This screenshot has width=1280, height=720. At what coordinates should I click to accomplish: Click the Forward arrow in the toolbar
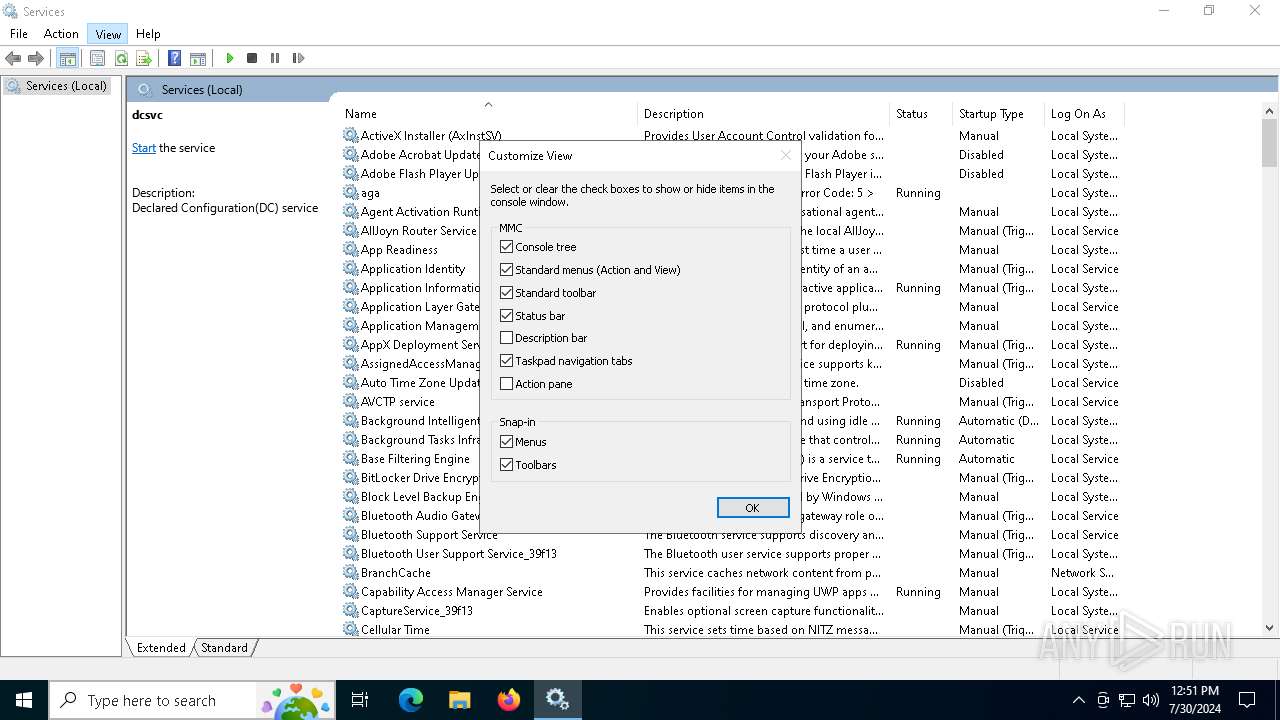click(36, 58)
